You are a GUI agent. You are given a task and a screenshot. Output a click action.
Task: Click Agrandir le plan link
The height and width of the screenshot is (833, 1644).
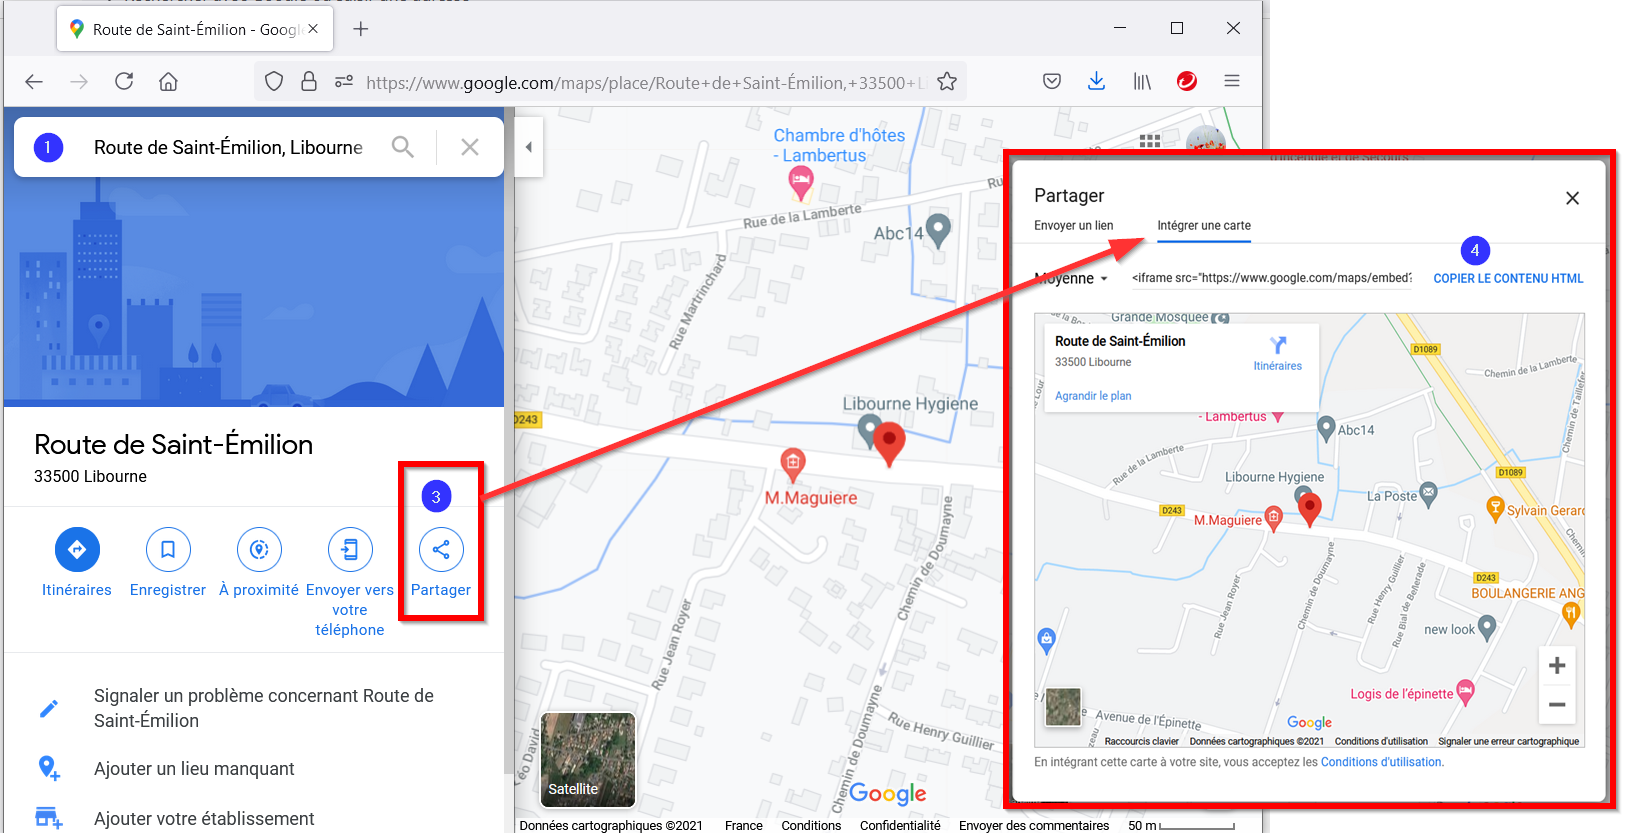[1093, 396]
